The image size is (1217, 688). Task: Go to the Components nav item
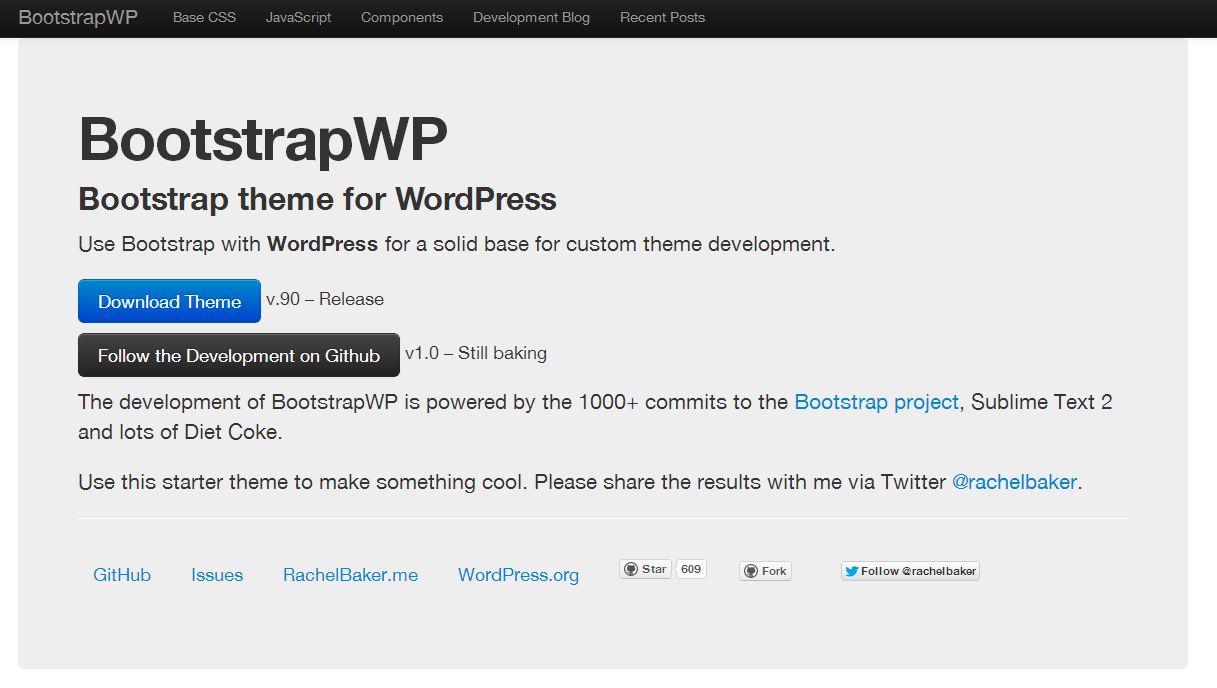402,17
